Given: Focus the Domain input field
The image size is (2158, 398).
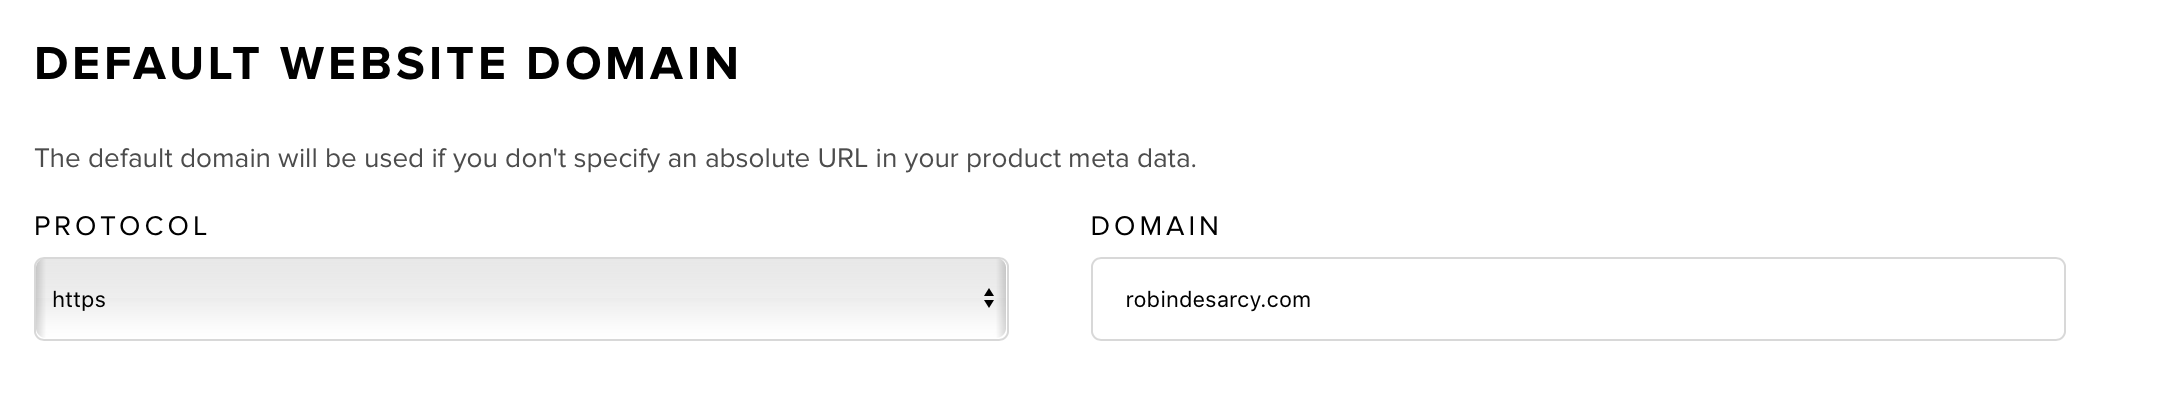Looking at the screenshot, I should tap(1578, 299).
